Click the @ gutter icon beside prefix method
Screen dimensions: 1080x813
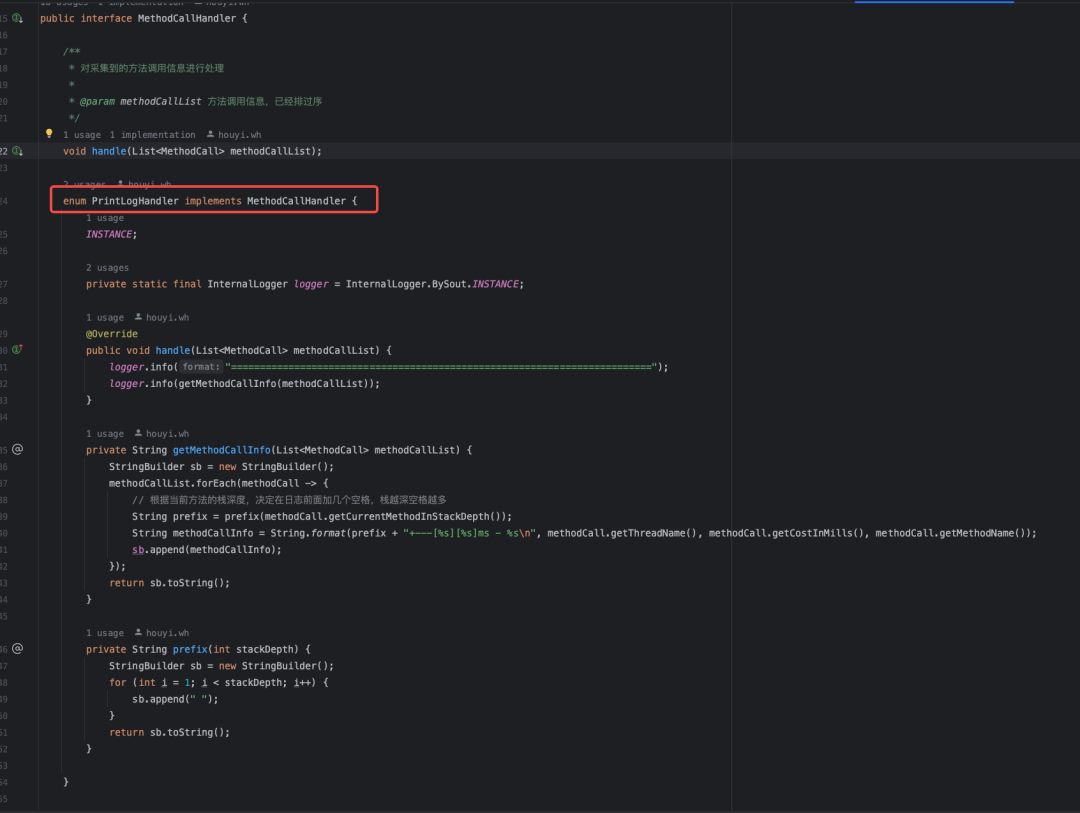[17, 648]
